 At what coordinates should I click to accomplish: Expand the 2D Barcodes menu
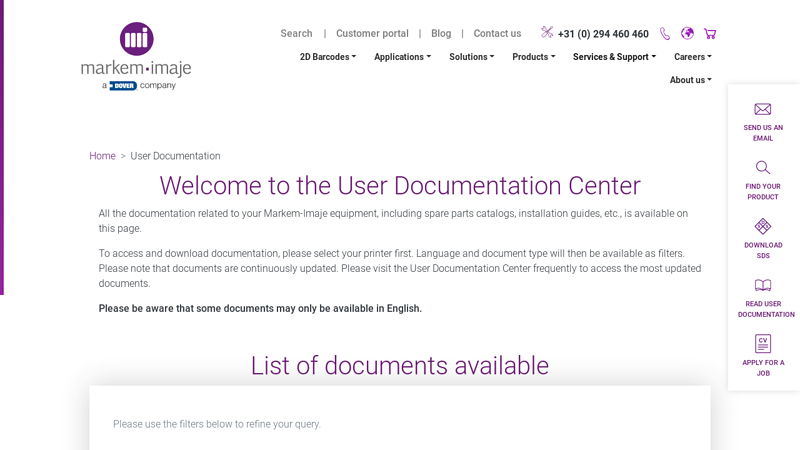click(328, 57)
